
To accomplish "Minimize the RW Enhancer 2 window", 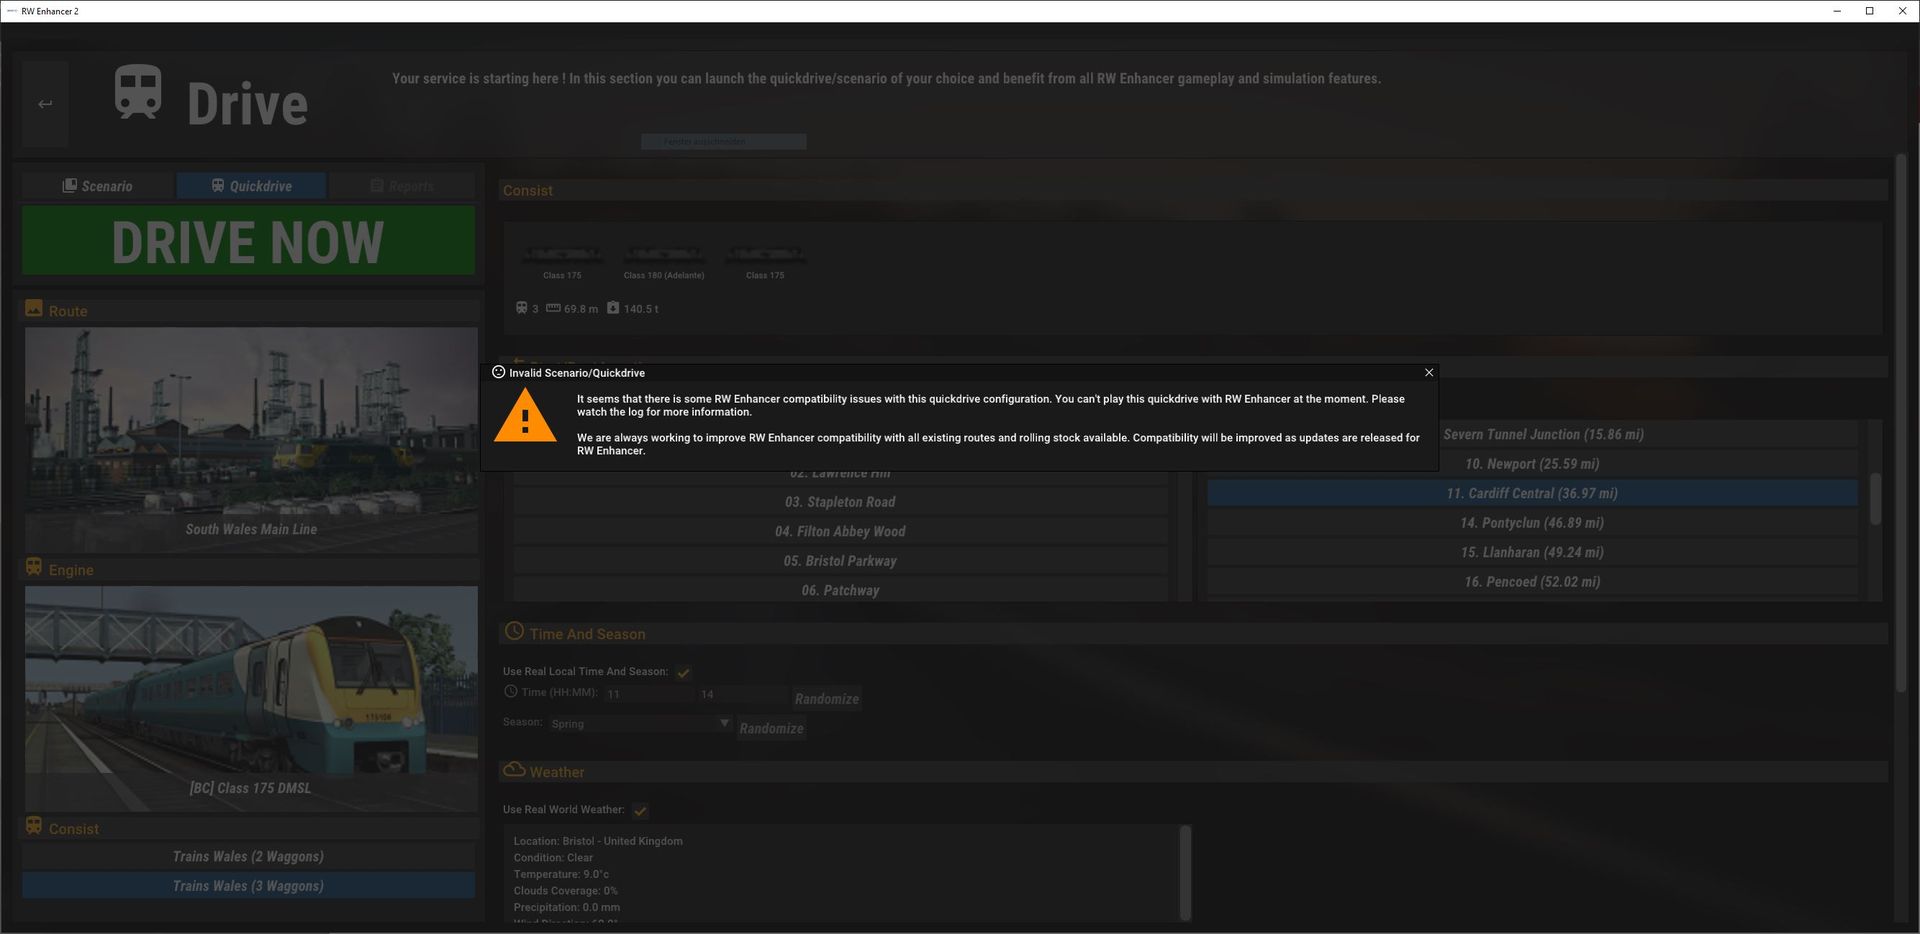I will 1837,11.
